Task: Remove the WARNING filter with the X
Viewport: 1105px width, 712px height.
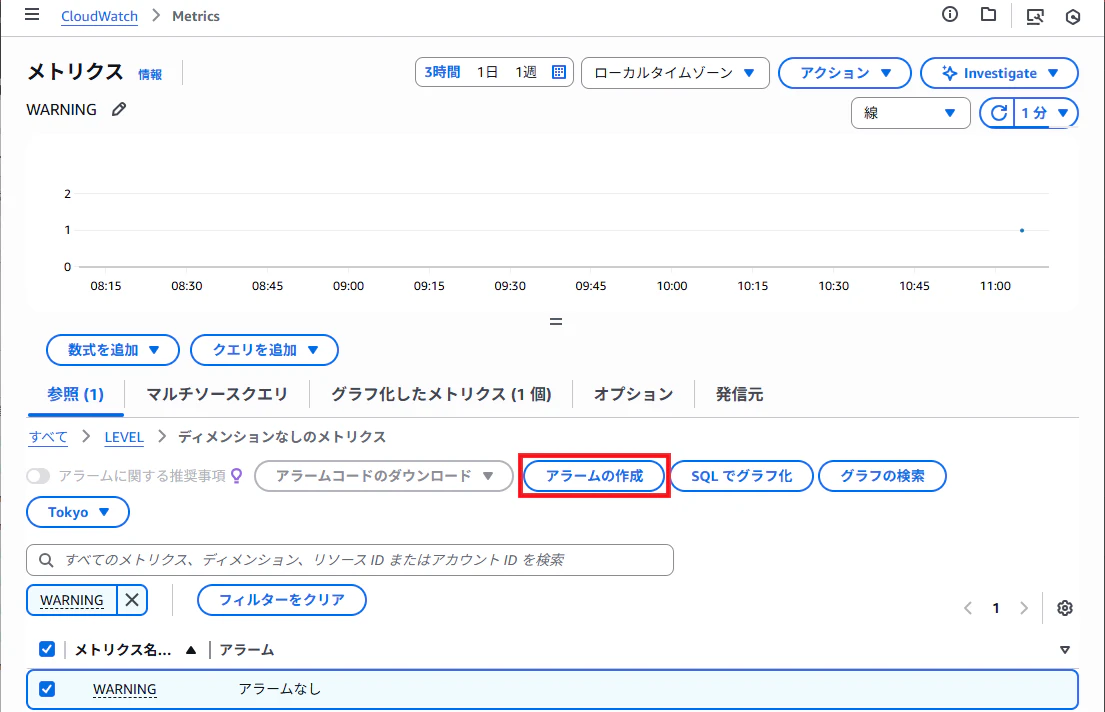Action: (132, 600)
